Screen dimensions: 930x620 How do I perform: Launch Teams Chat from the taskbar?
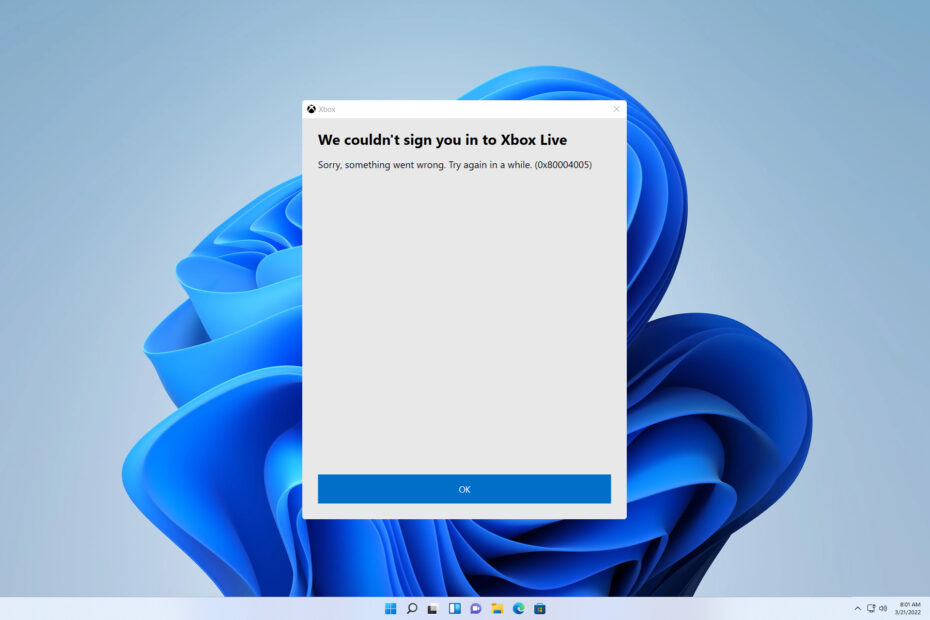476,608
